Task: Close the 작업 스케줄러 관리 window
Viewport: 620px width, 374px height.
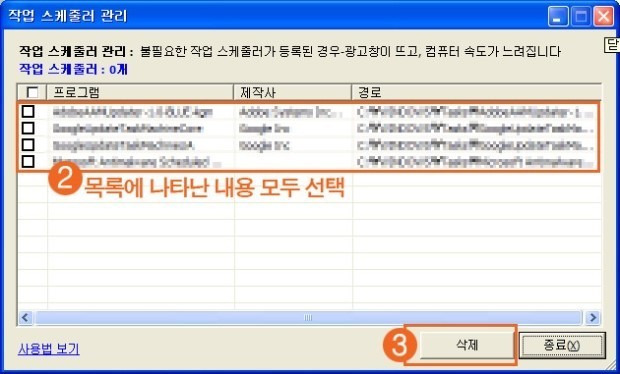Action: click(x=604, y=17)
